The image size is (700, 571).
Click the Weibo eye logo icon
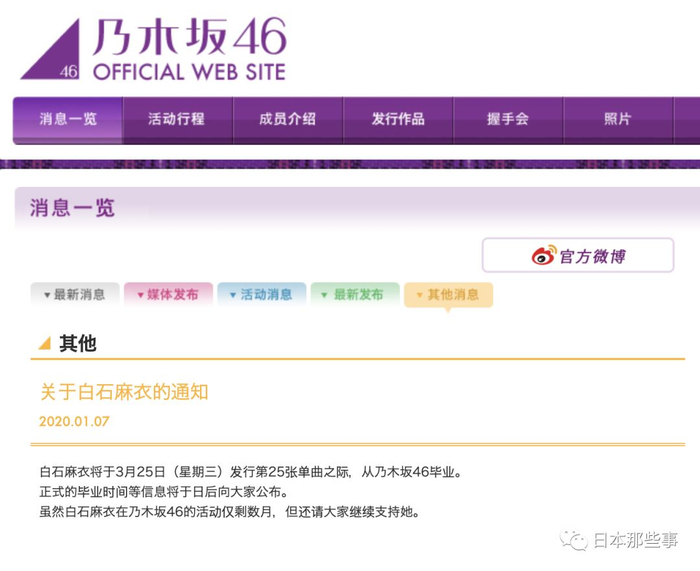click(544, 255)
